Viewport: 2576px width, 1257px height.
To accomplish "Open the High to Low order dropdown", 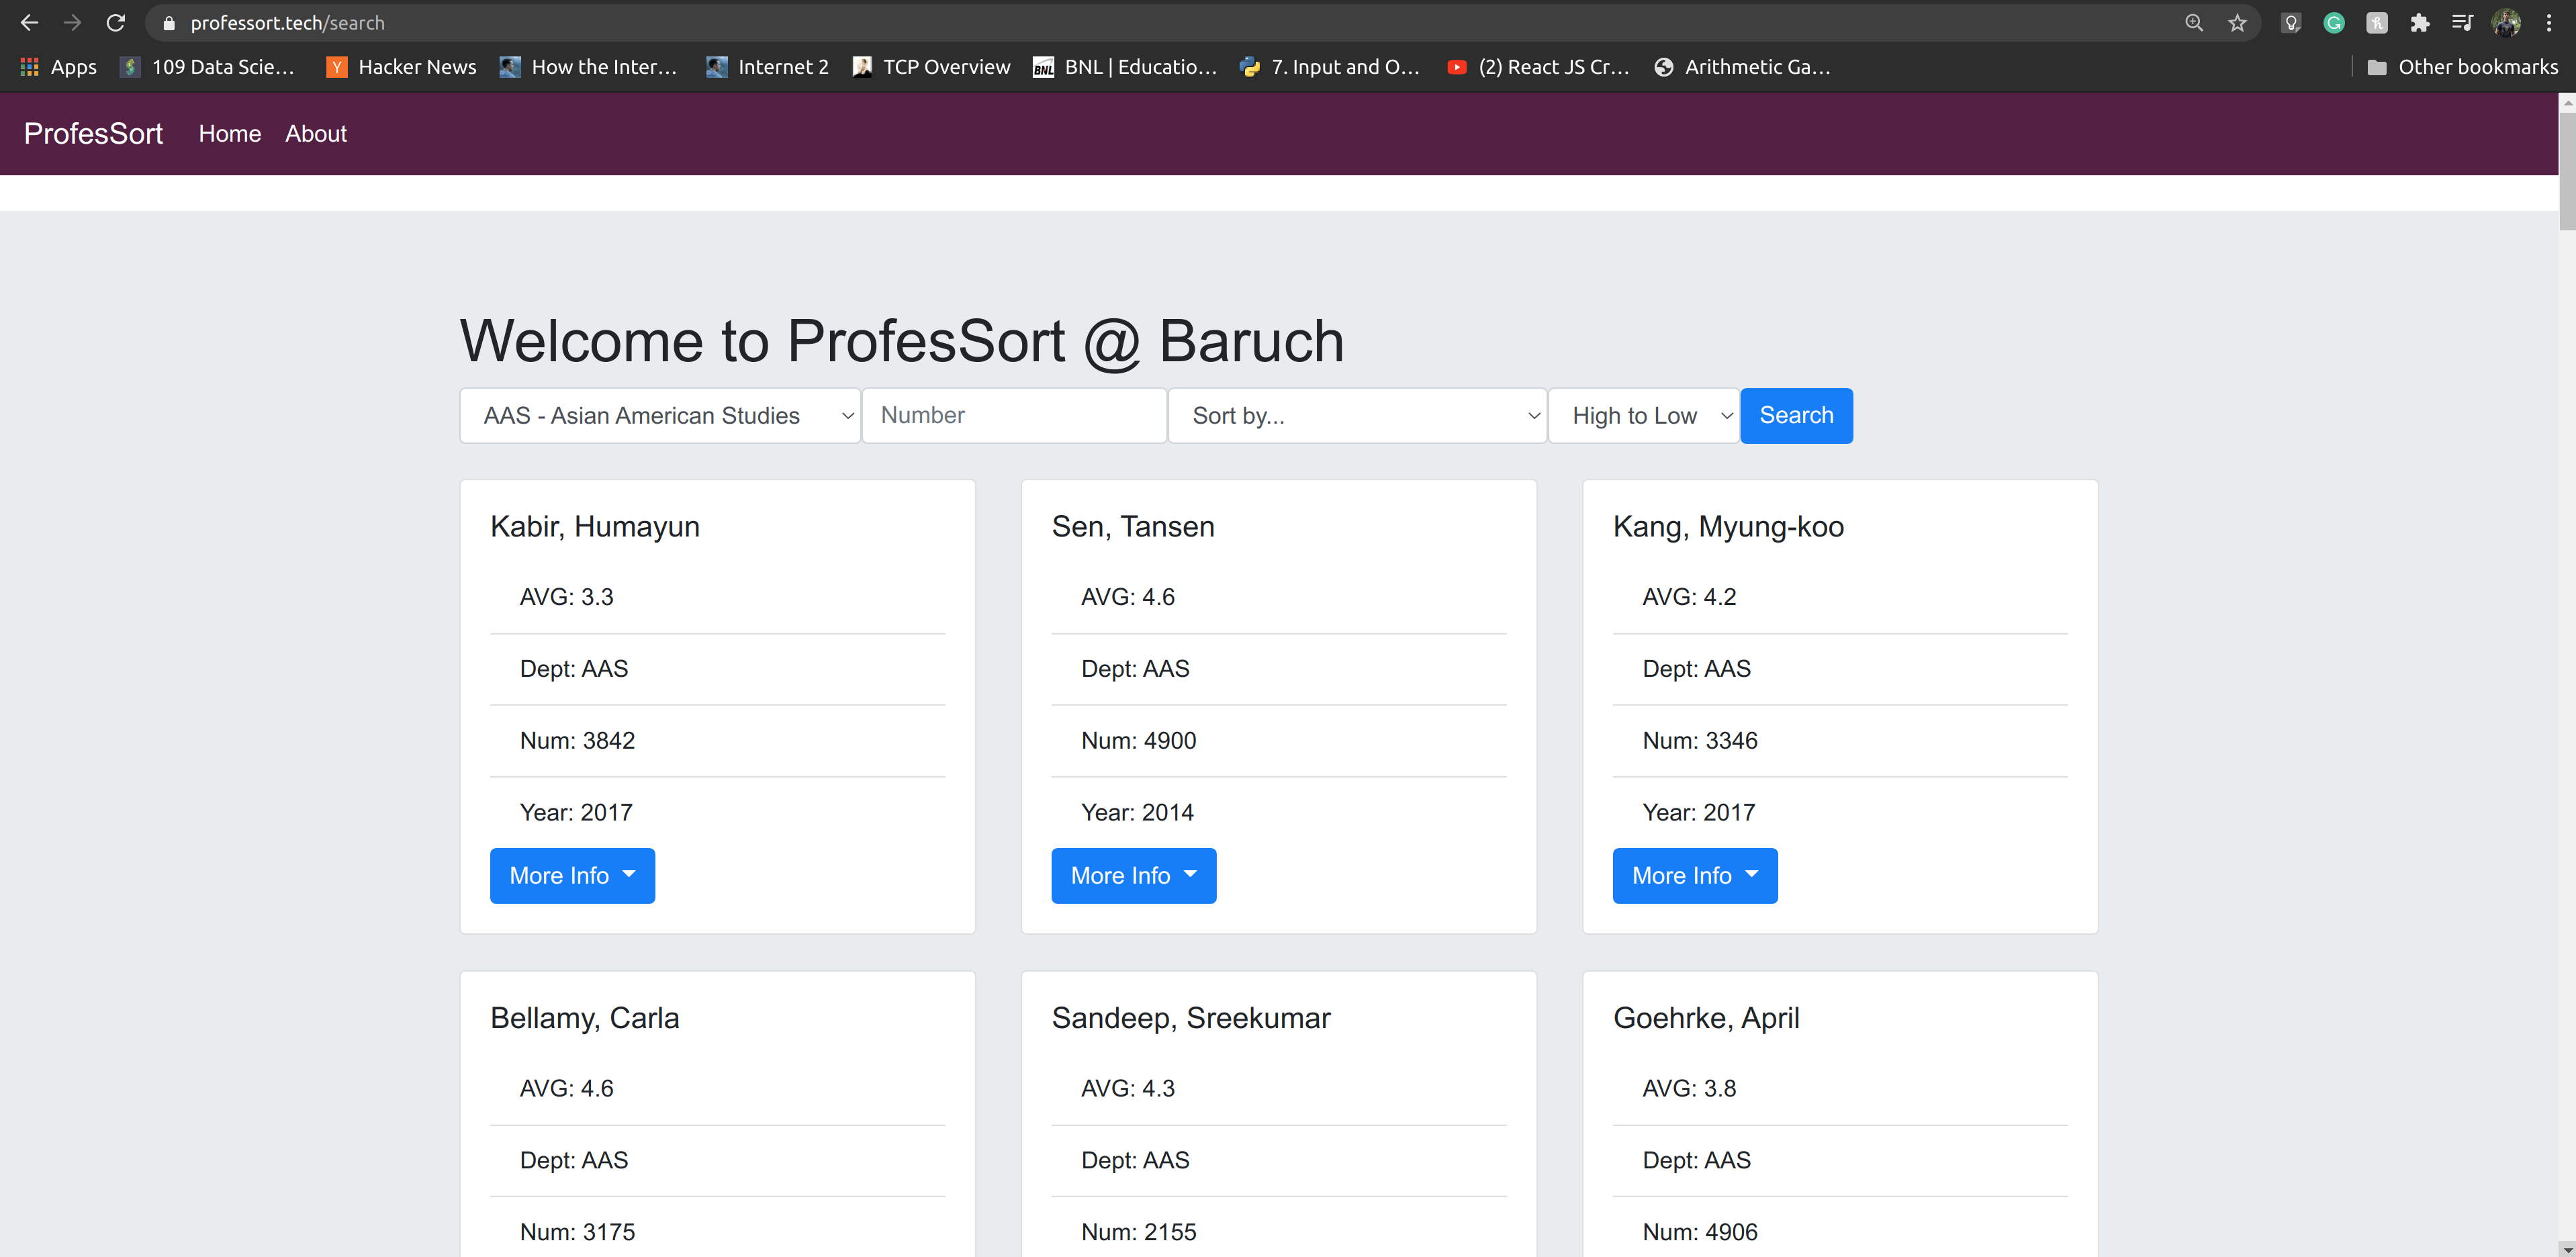I will 1644,416.
